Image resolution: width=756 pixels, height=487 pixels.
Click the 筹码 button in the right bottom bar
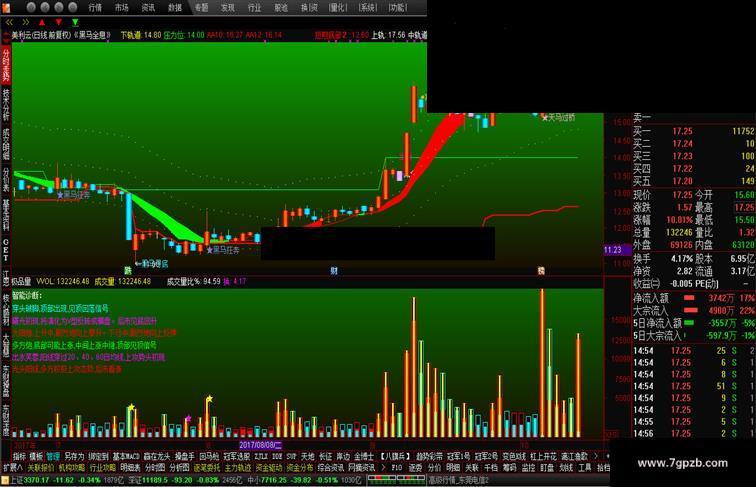[510, 468]
